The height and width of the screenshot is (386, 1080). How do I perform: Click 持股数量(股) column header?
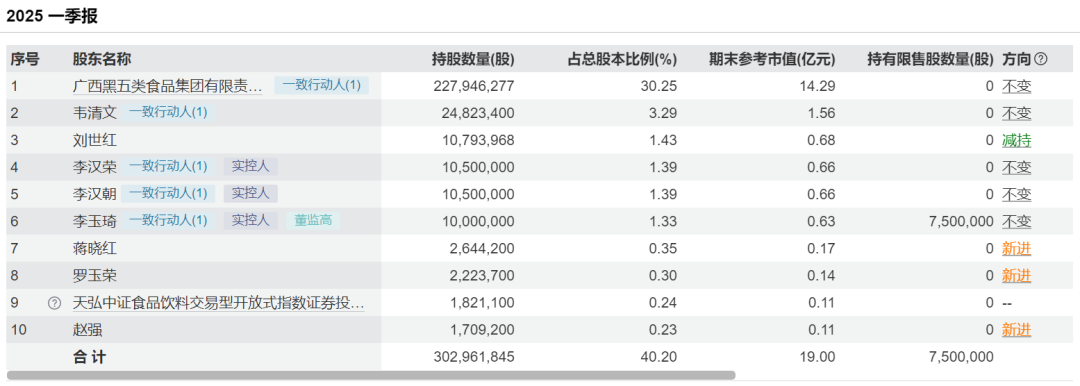pyautogui.click(x=472, y=59)
